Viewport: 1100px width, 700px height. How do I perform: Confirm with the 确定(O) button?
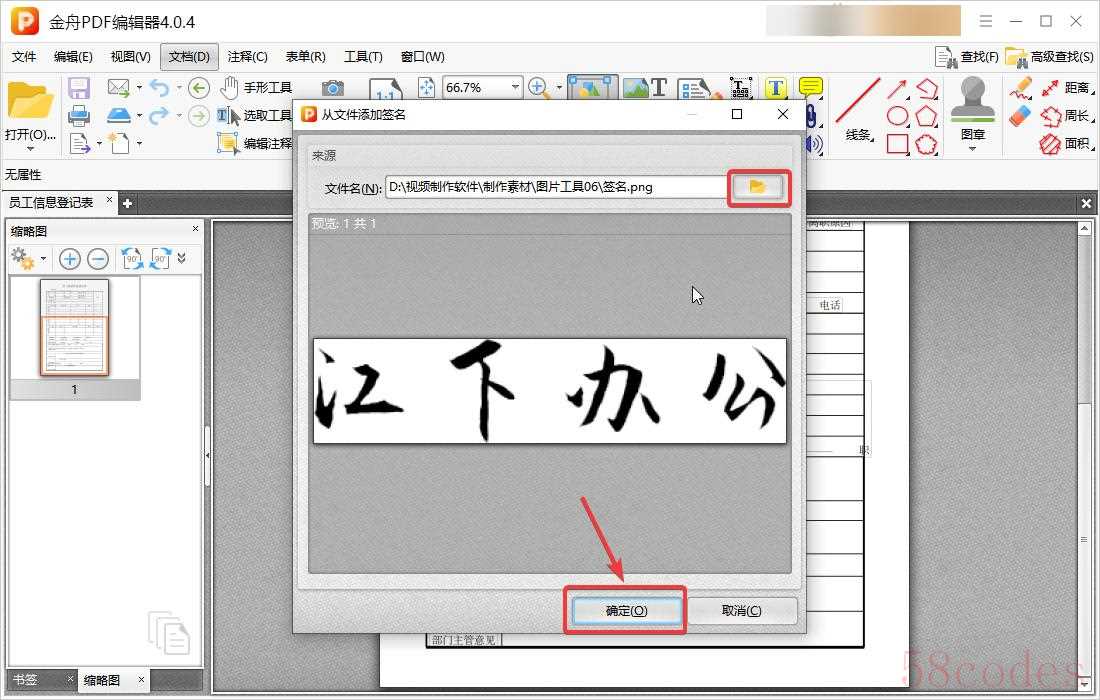(626, 610)
